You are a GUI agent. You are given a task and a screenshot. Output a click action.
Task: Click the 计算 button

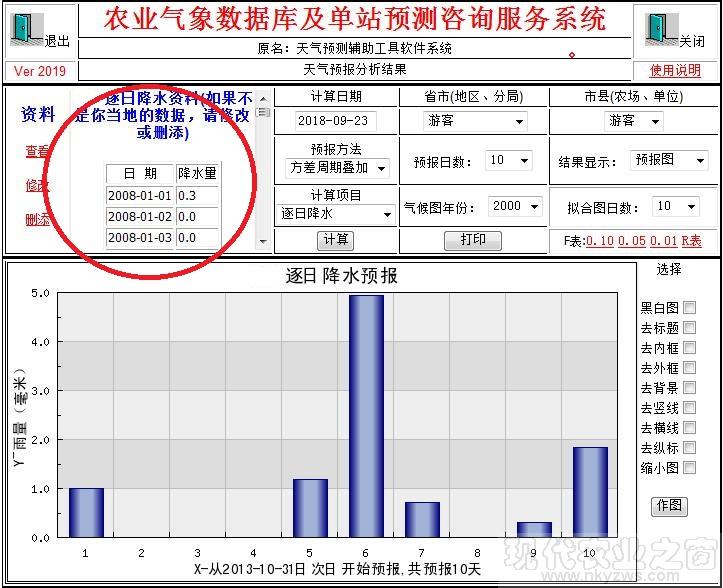(x=336, y=240)
